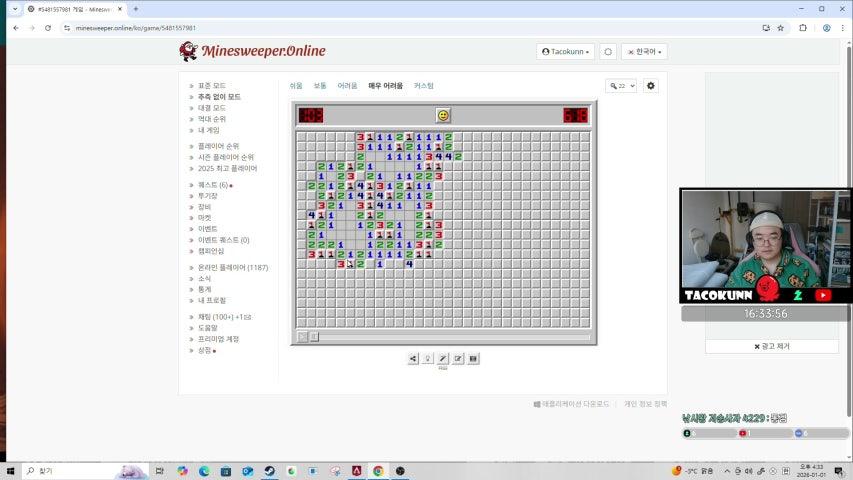Image resolution: width=853 pixels, height=480 pixels.
Task: Open 대결 모드 in the sidebar
Action: [x=212, y=108]
